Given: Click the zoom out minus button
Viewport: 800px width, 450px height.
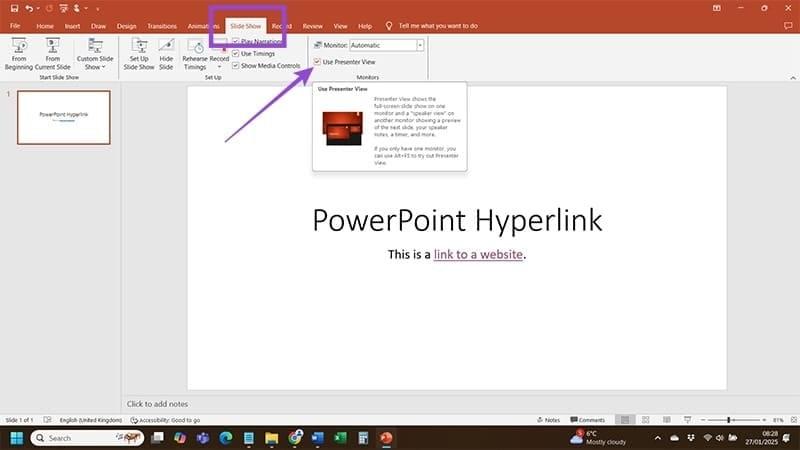Looking at the screenshot, I should click(x=703, y=420).
